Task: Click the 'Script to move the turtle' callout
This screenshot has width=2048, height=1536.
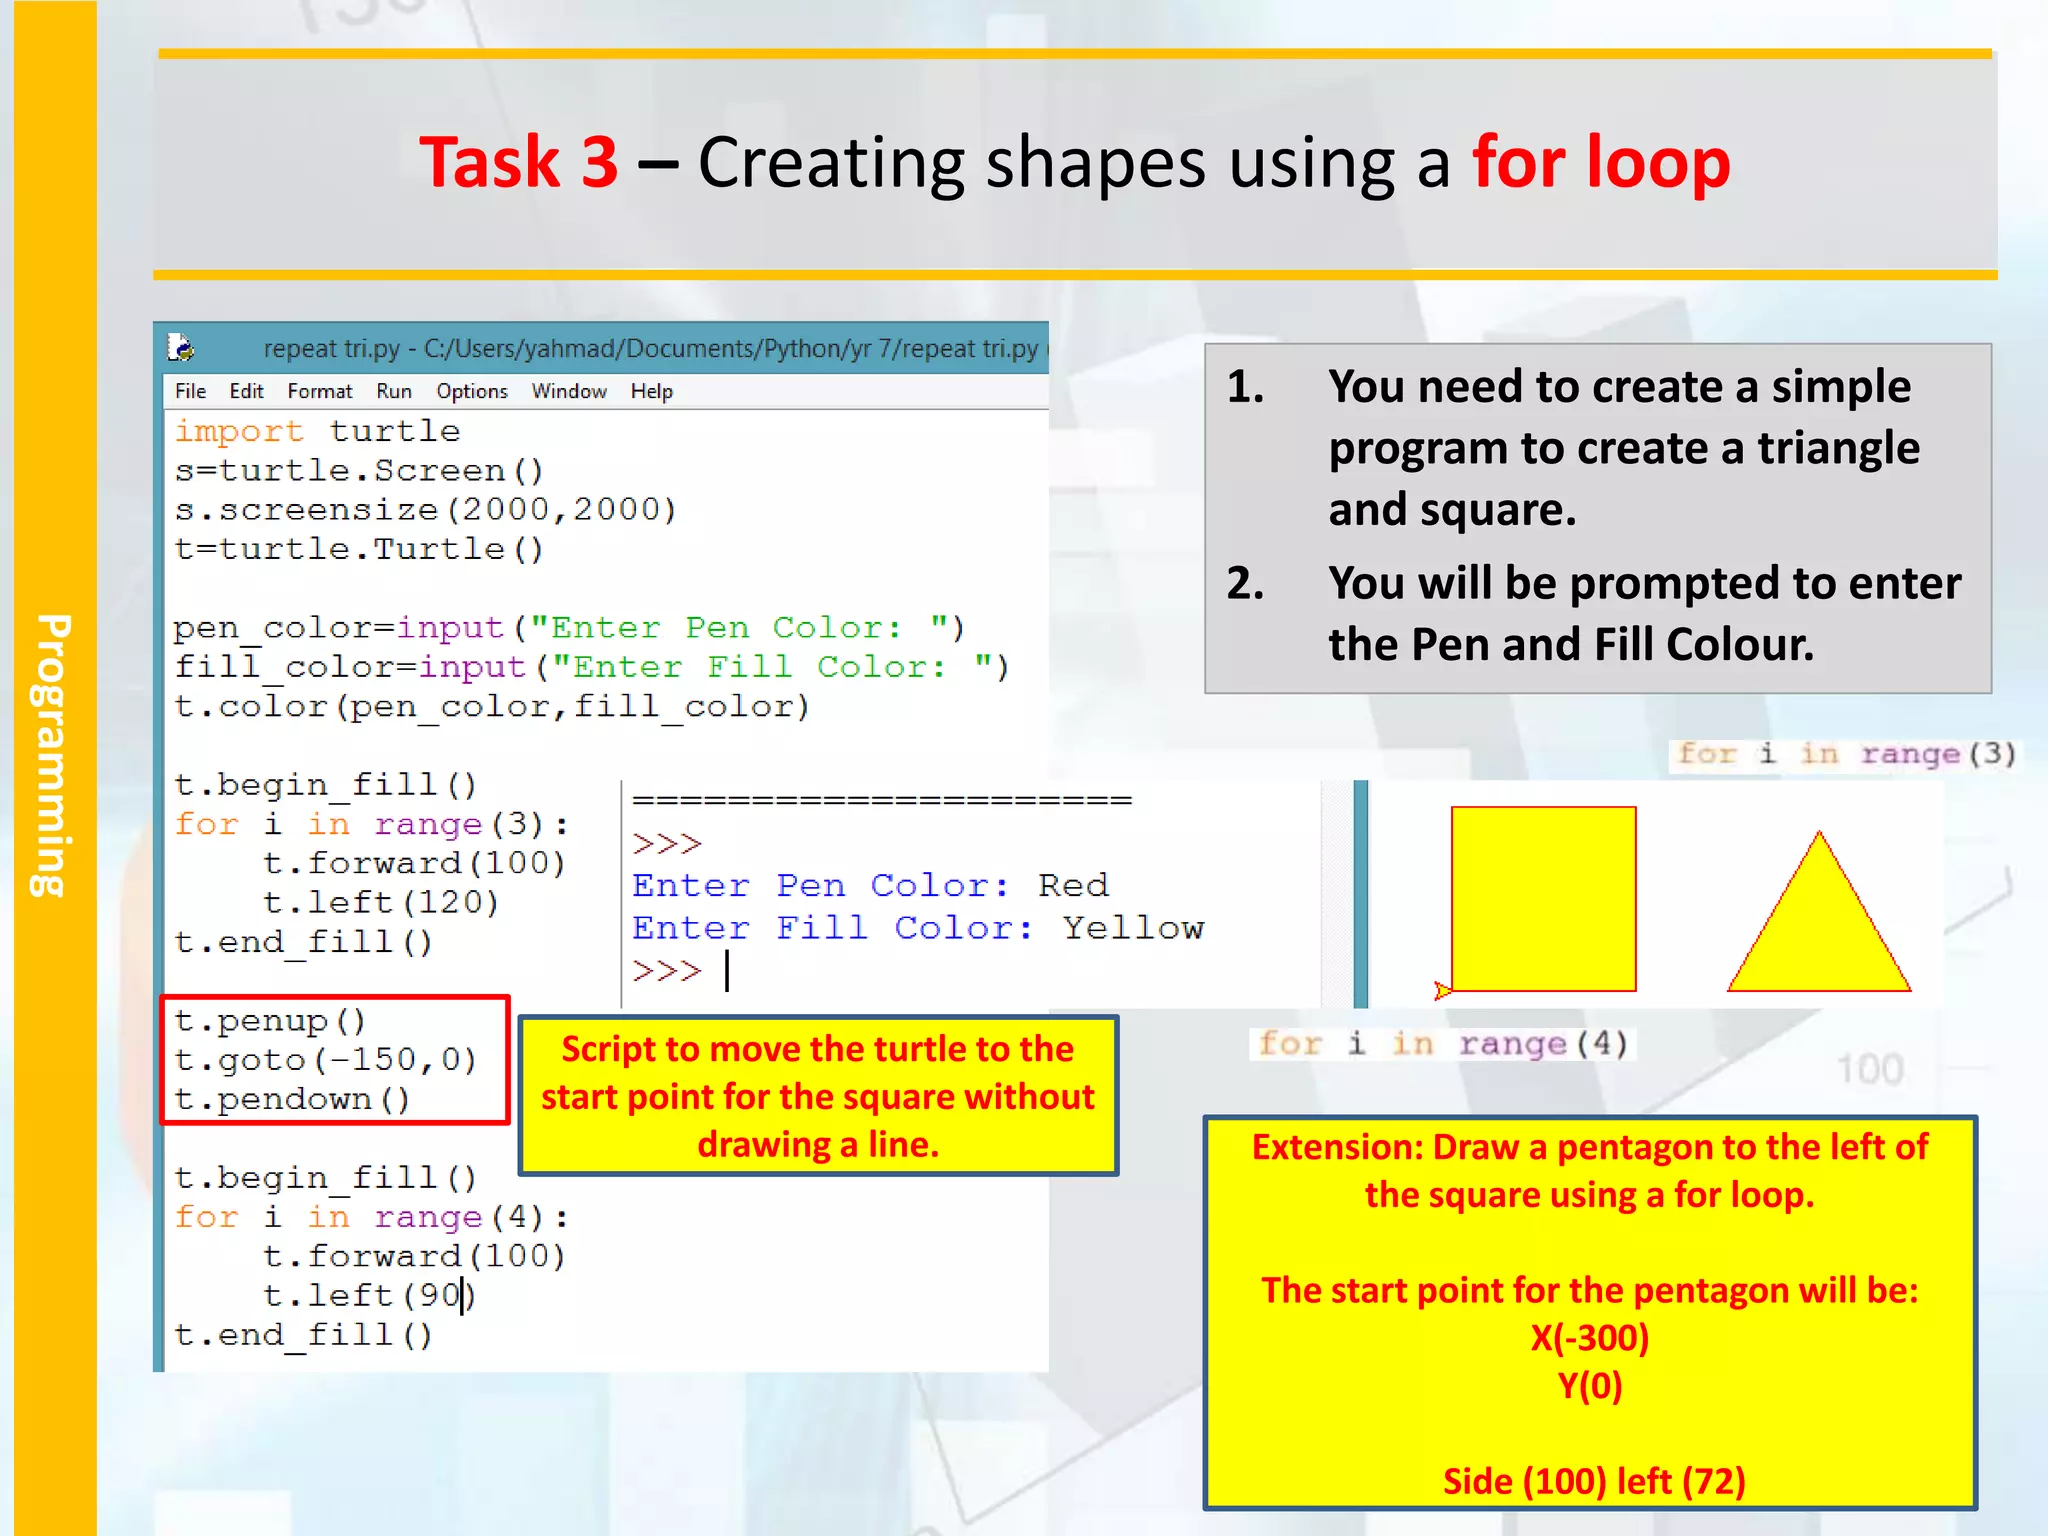Action: [x=818, y=1096]
